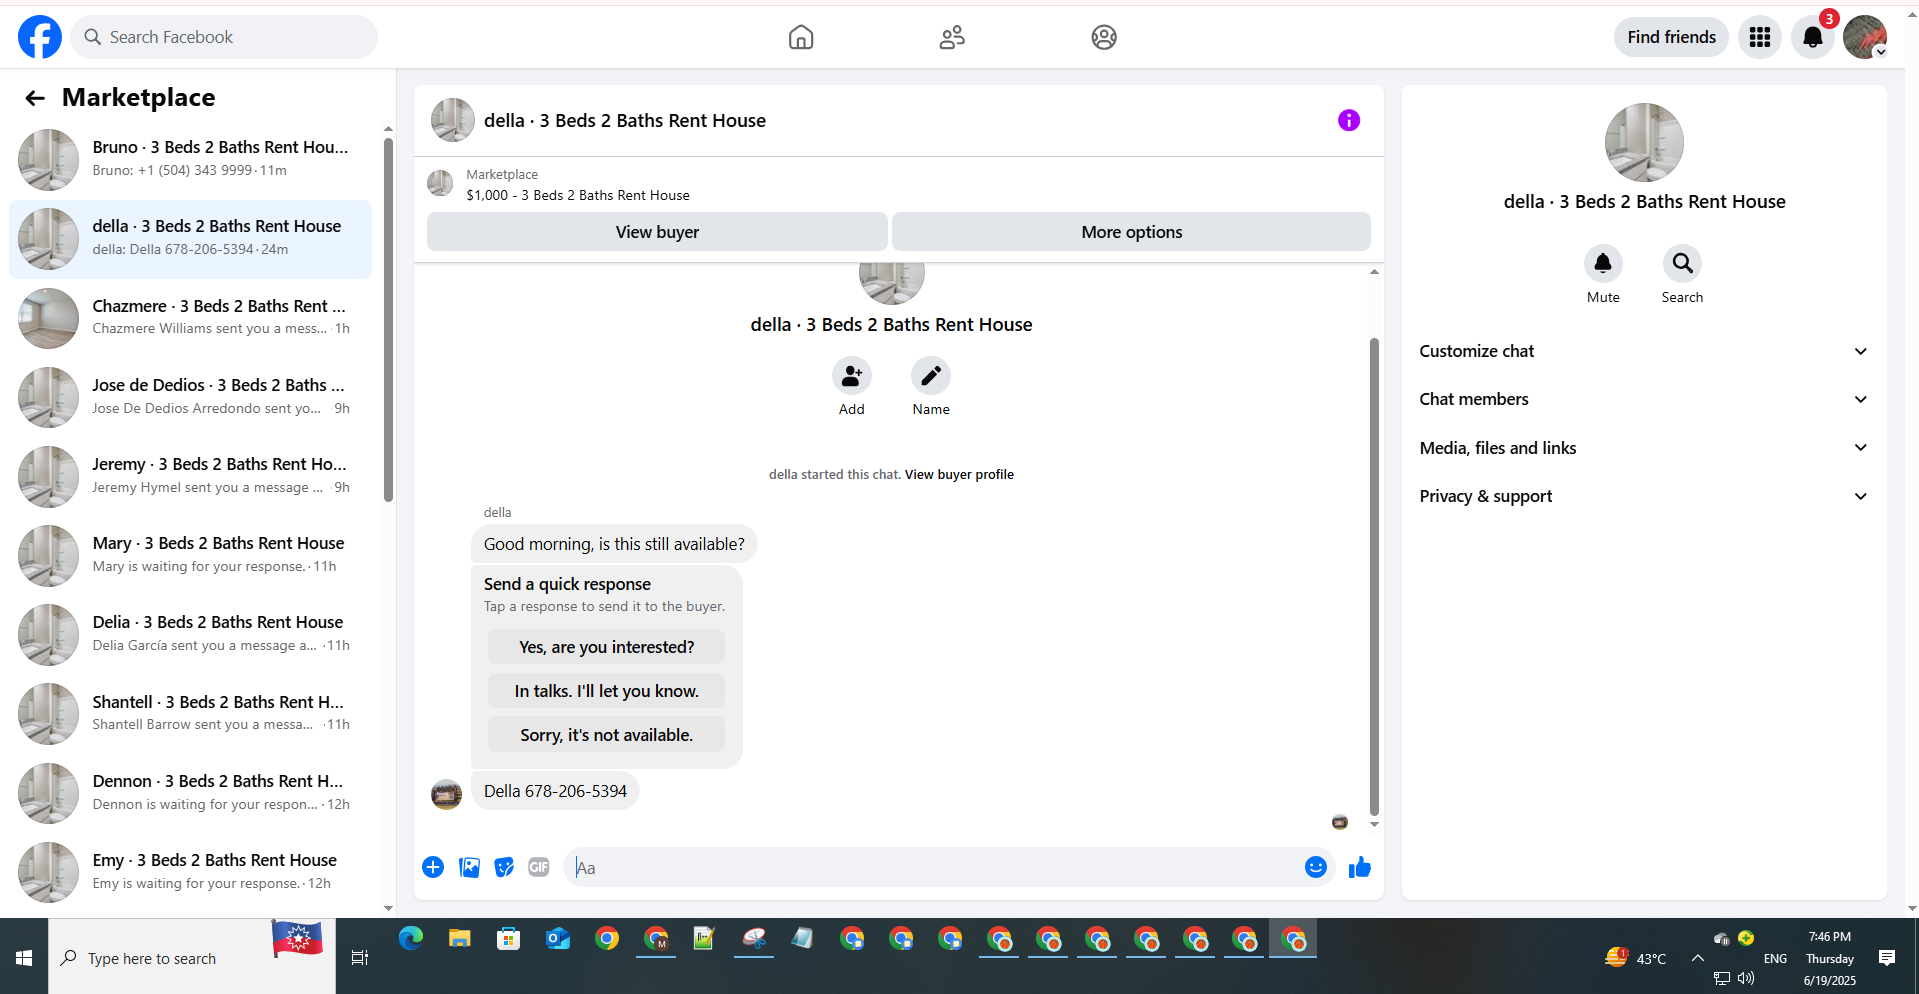Expand the Privacy & support section

point(1644,496)
